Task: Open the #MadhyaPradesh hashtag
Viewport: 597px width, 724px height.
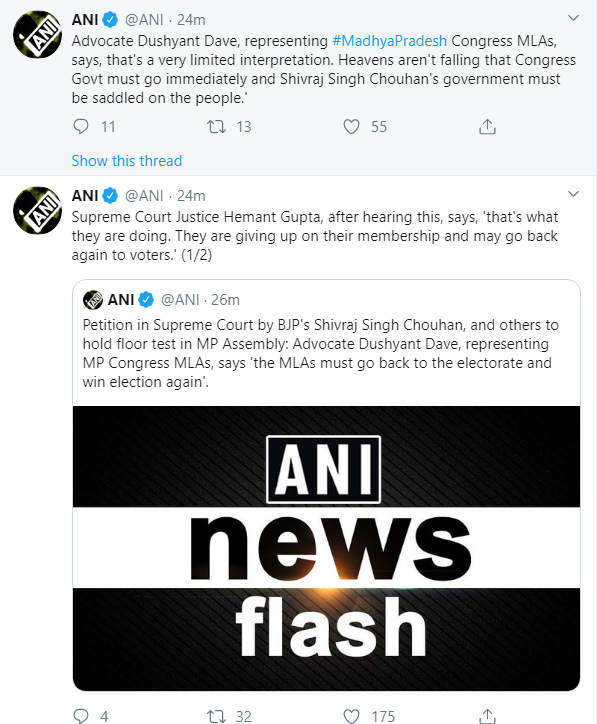Action: (x=389, y=41)
